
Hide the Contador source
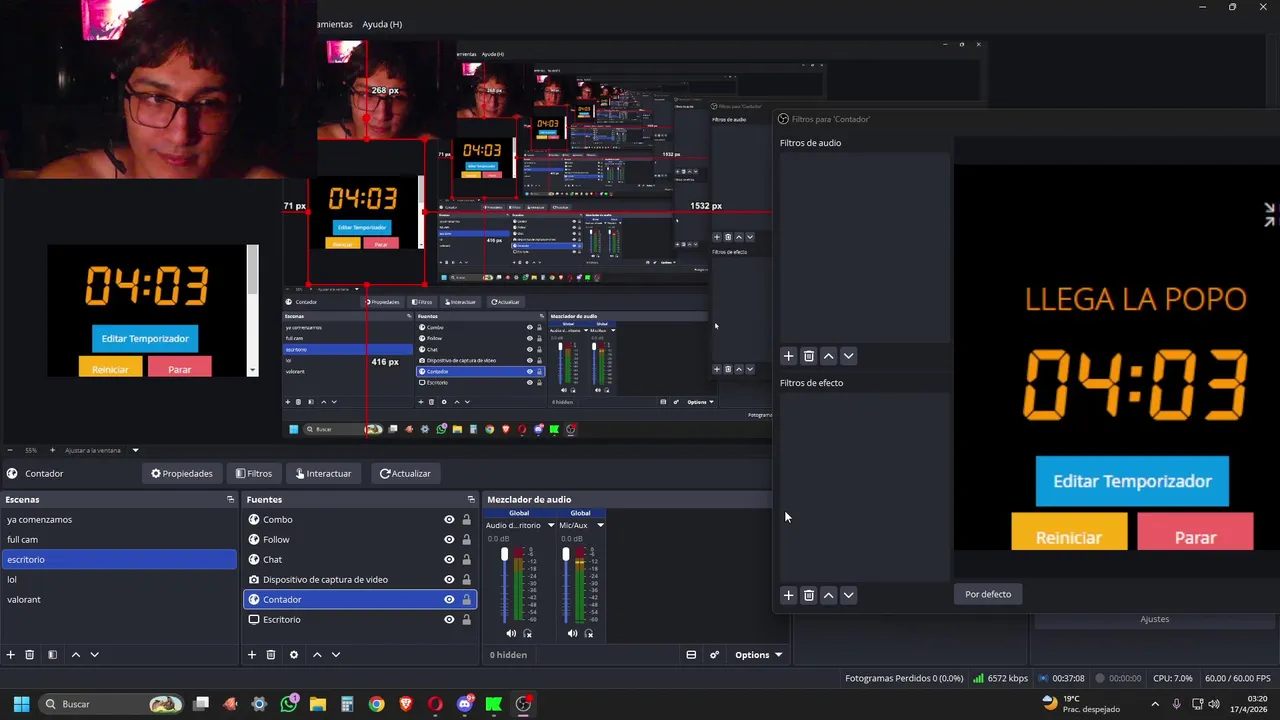pos(449,599)
